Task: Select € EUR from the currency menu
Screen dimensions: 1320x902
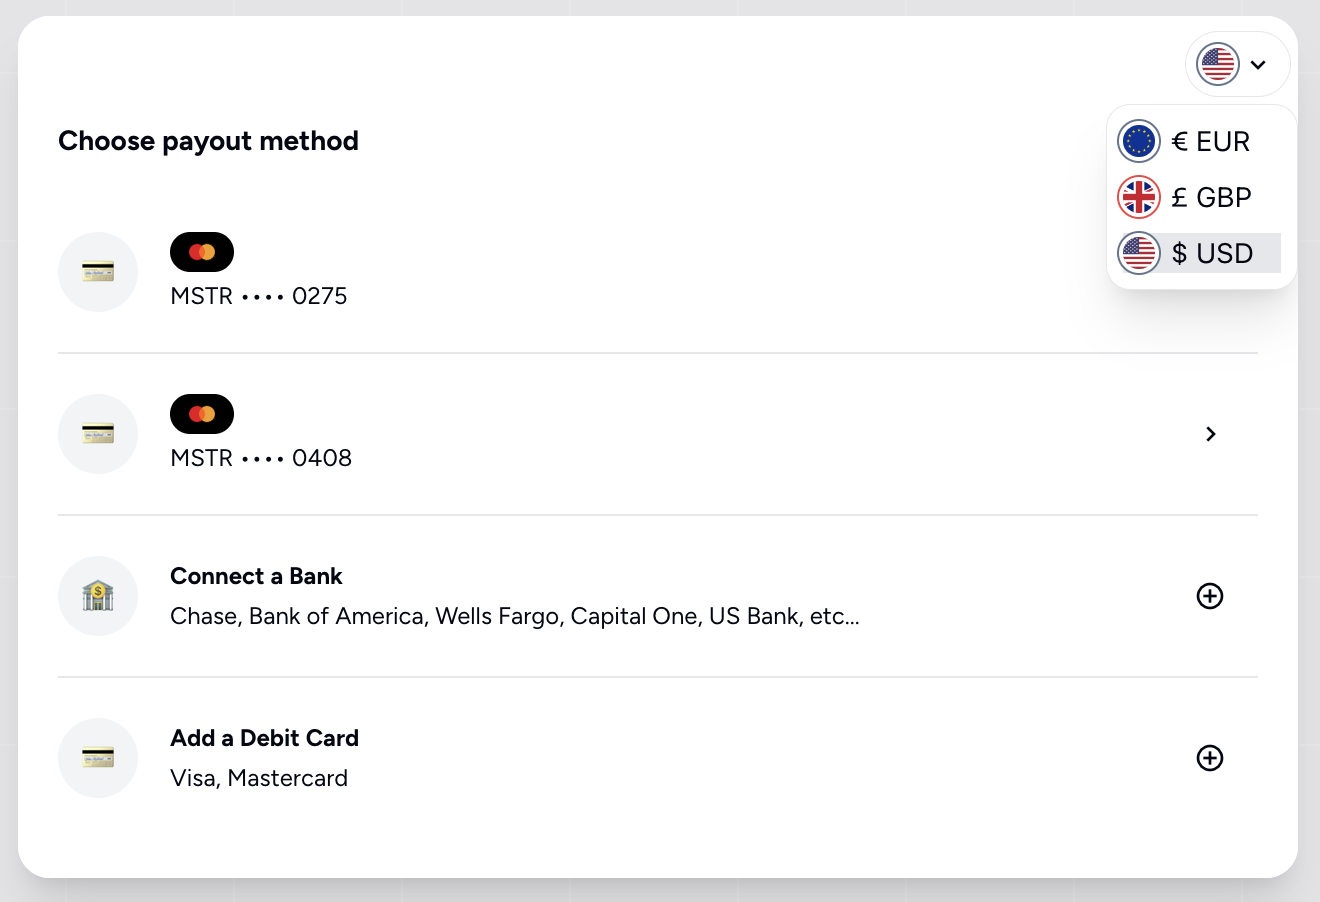Action: click(x=1210, y=141)
